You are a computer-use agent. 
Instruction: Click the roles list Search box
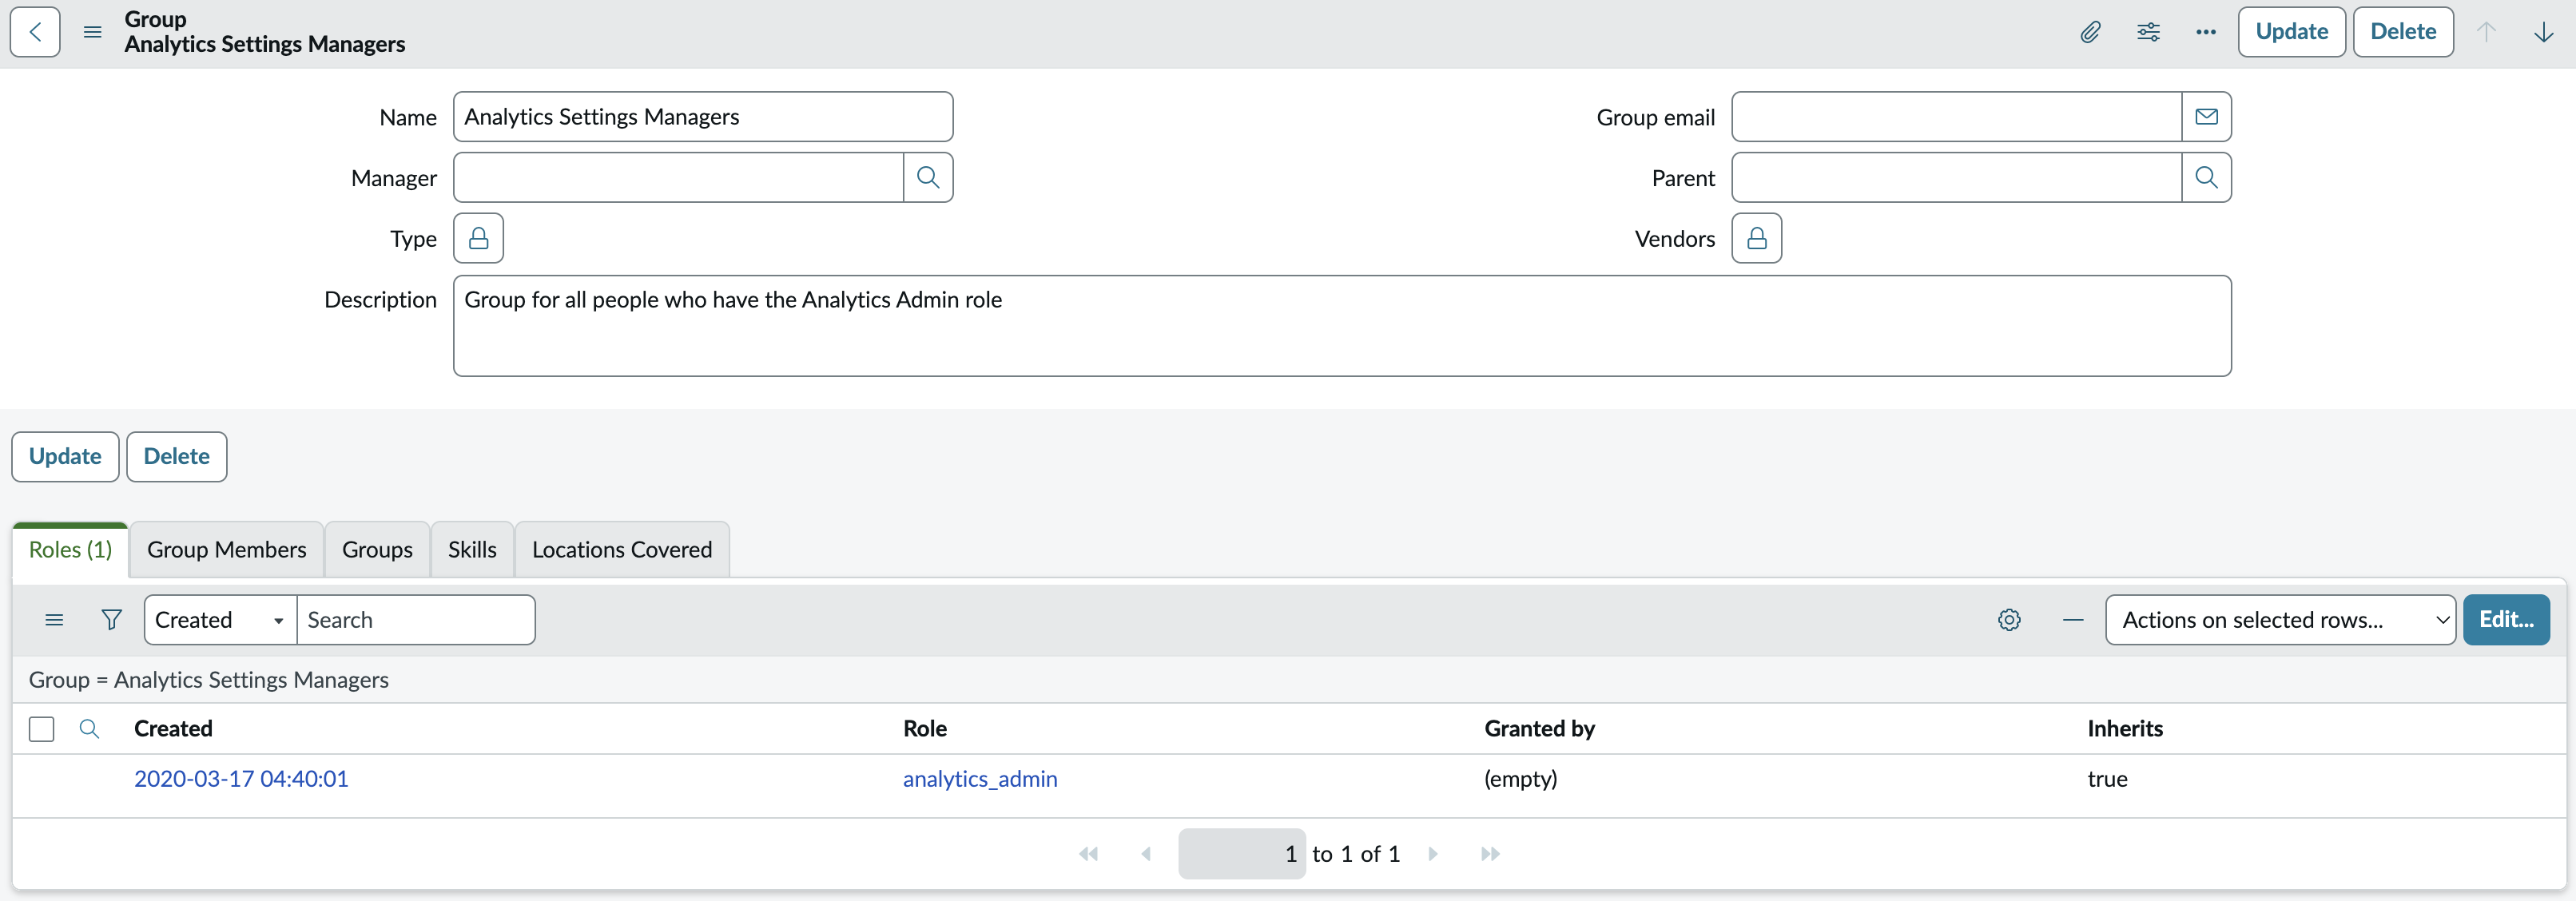pyautogui.click(x=416, y=620)
